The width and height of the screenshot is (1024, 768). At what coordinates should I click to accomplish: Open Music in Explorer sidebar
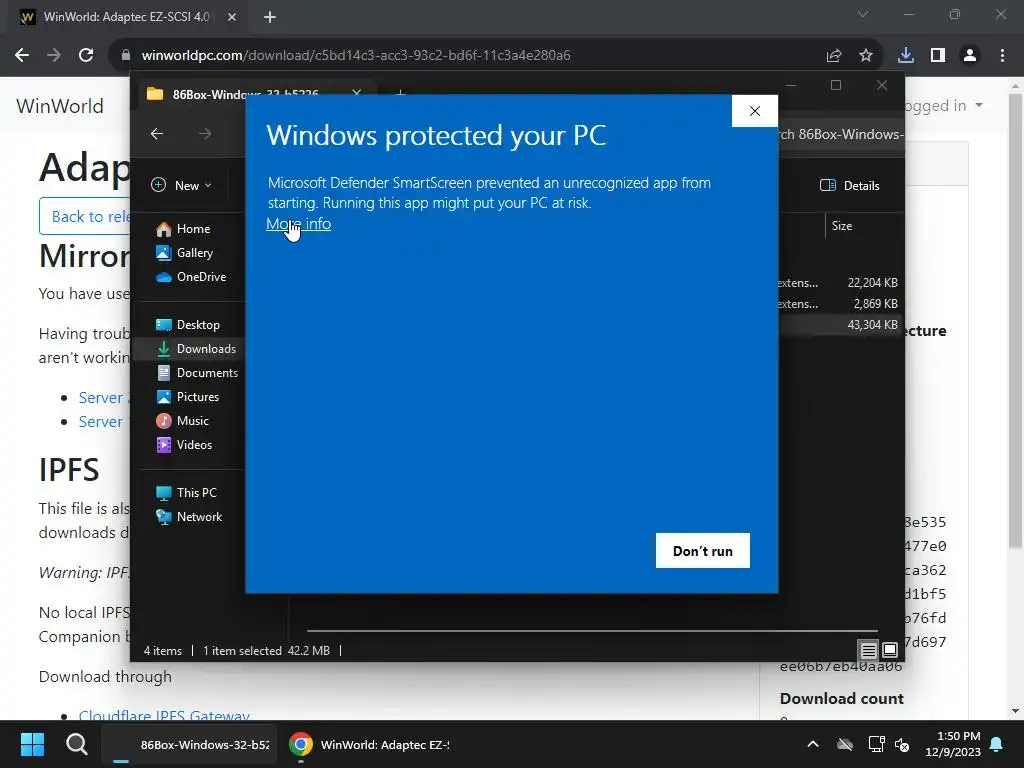point(183,421)
